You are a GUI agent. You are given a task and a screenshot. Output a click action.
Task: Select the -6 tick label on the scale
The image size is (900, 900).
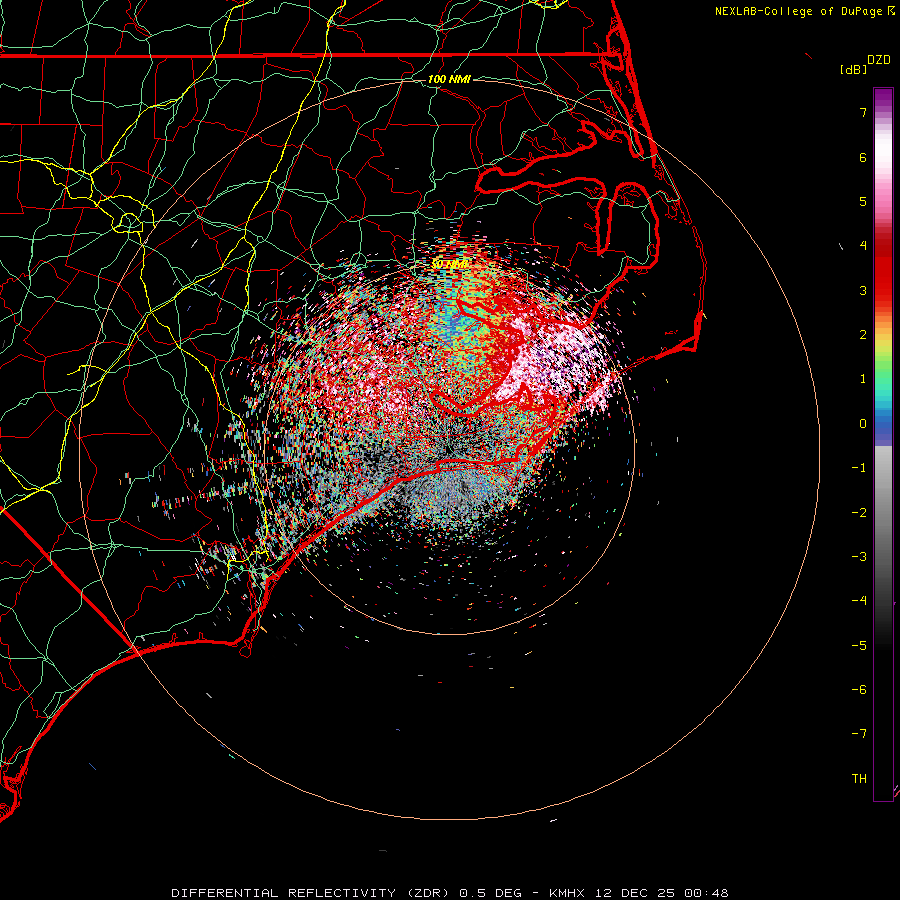pos(859,690)
